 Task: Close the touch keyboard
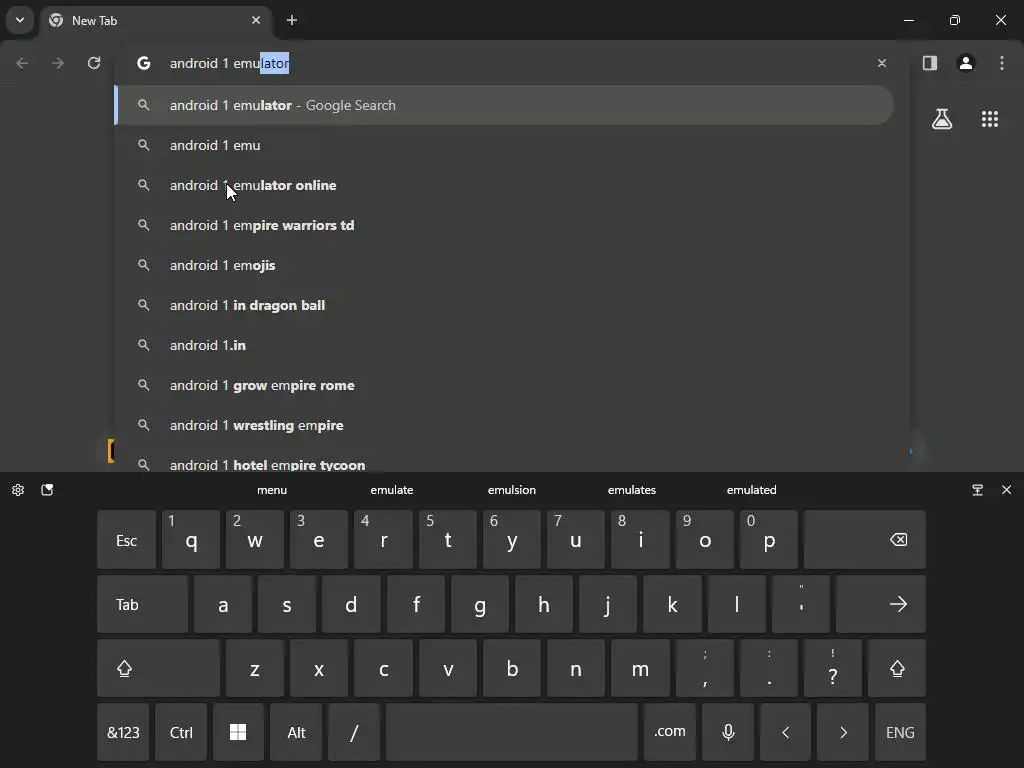(1006, 490)
